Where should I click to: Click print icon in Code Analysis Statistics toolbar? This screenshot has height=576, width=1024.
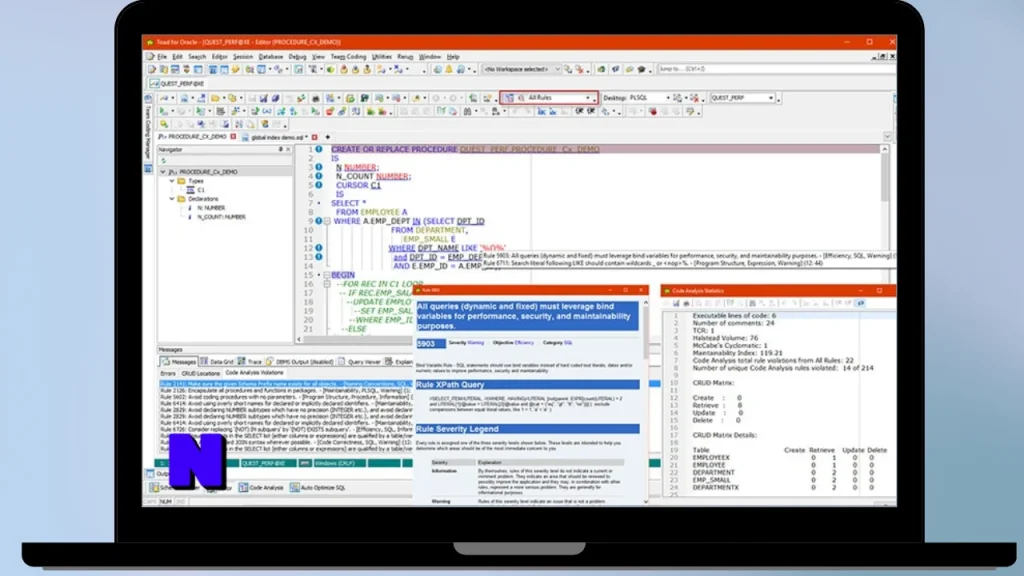[x=686, y=303]
